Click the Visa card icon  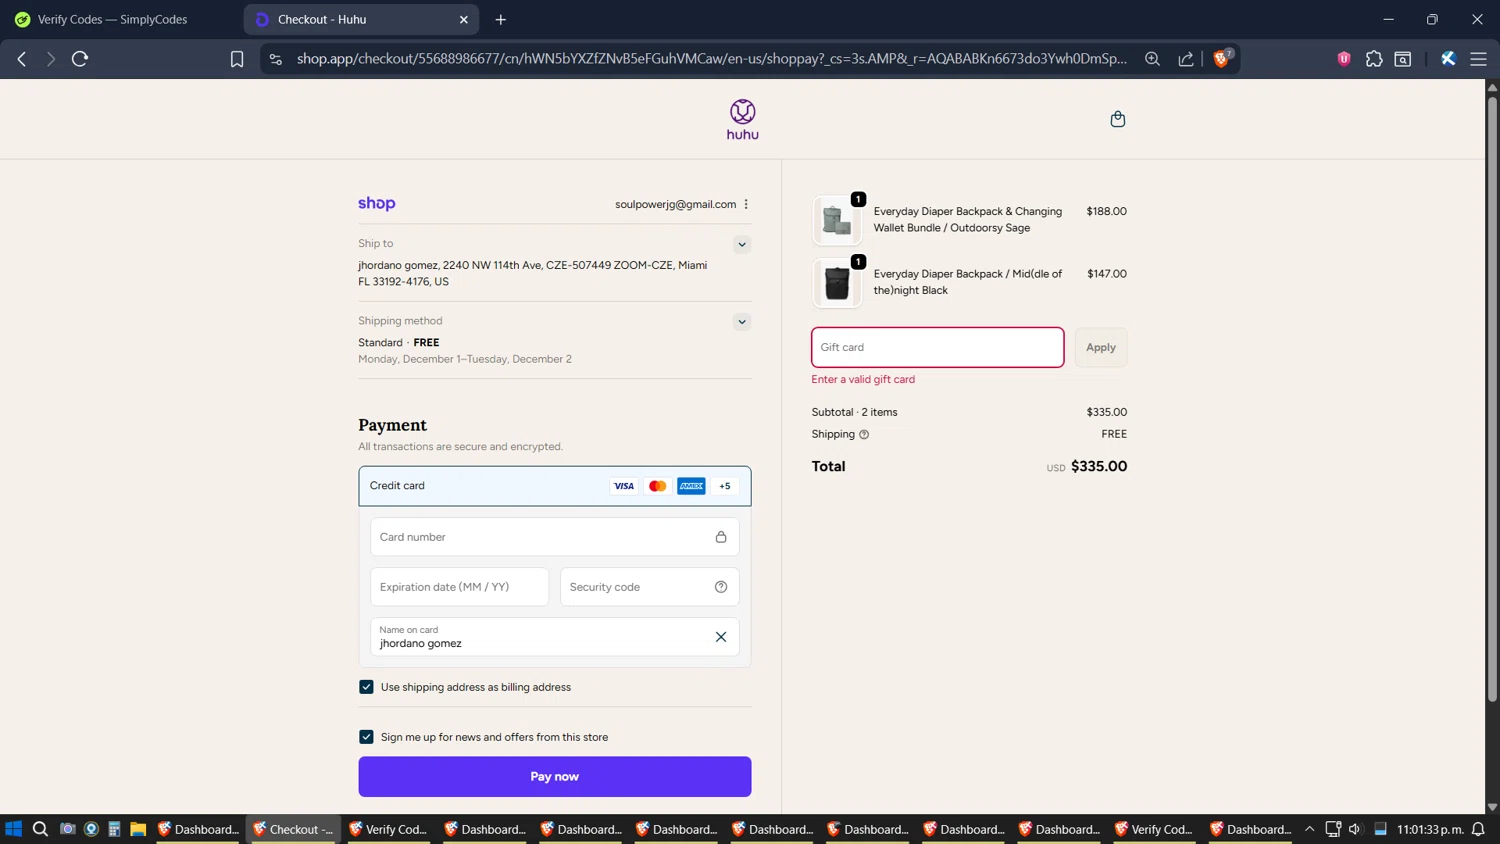click(x=624, y=486)
